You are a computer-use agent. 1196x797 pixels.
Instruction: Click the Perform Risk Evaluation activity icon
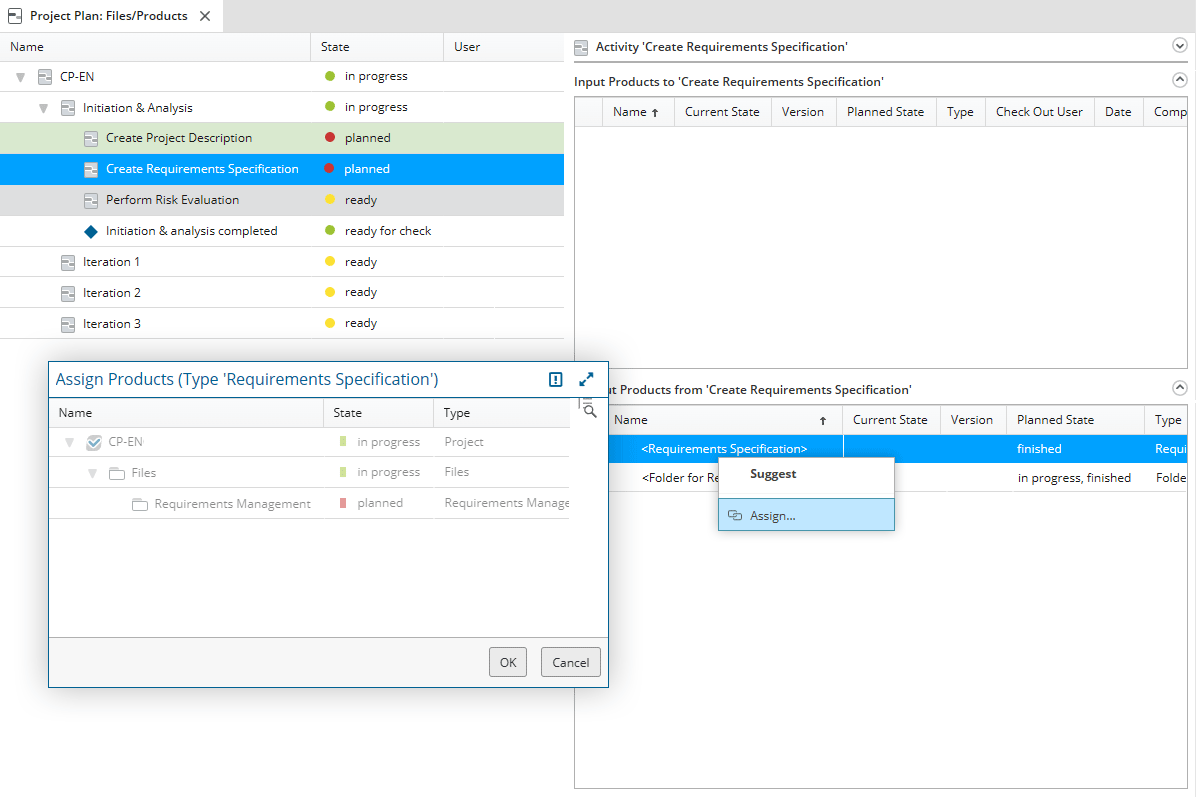[91, 200]
